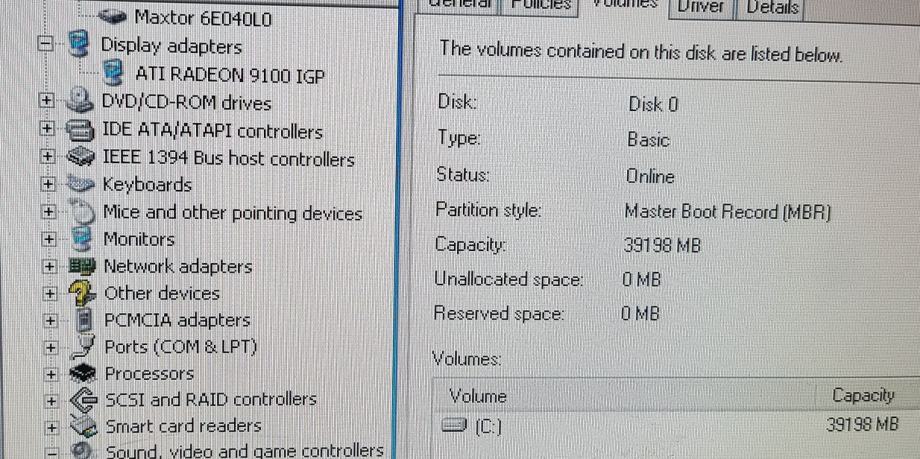This screenshot has height=459, width=920.
Task: Click the DVD/CD-ROM drives icon
Action: 80,101
